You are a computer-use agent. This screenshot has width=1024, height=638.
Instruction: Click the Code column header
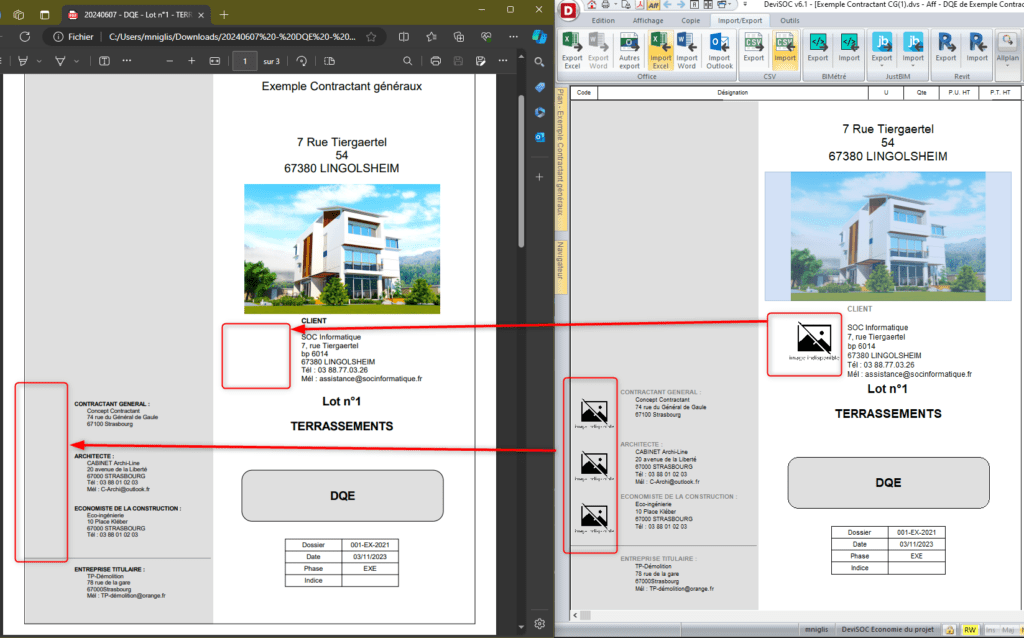584,93
